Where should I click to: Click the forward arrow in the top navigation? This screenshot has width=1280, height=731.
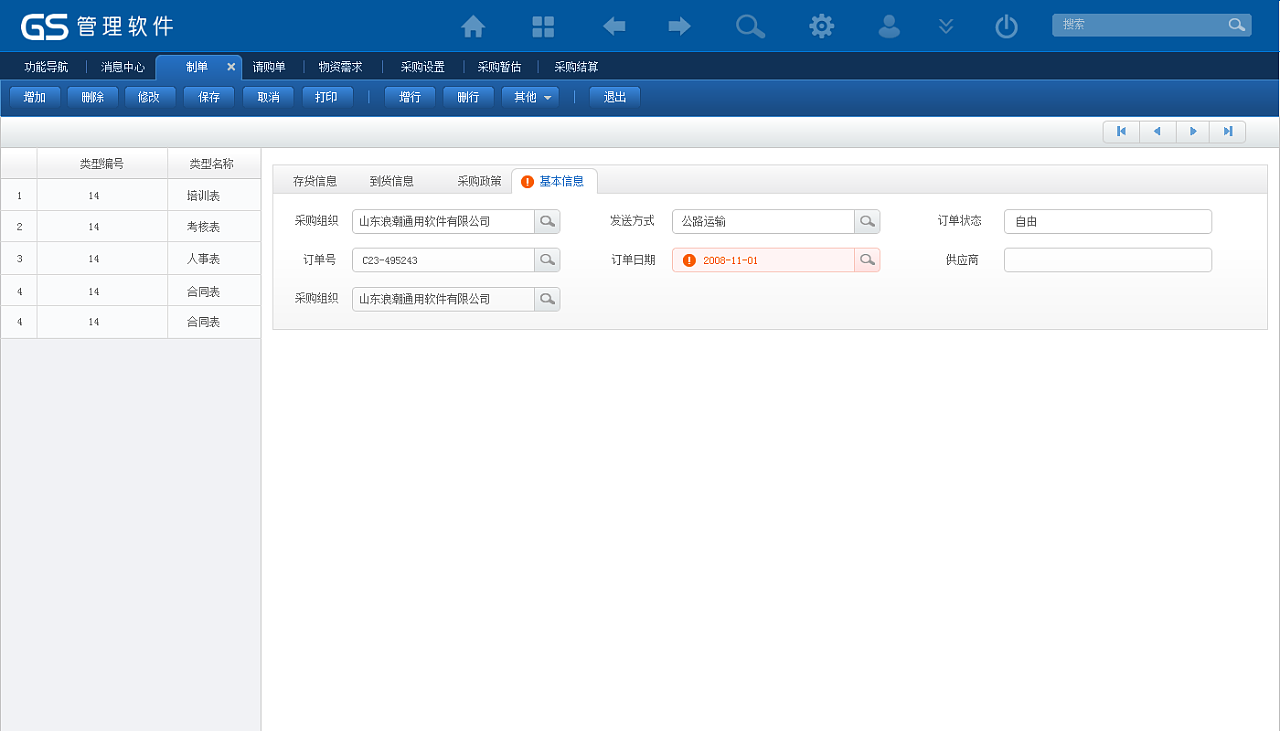[x=679, y=27]
